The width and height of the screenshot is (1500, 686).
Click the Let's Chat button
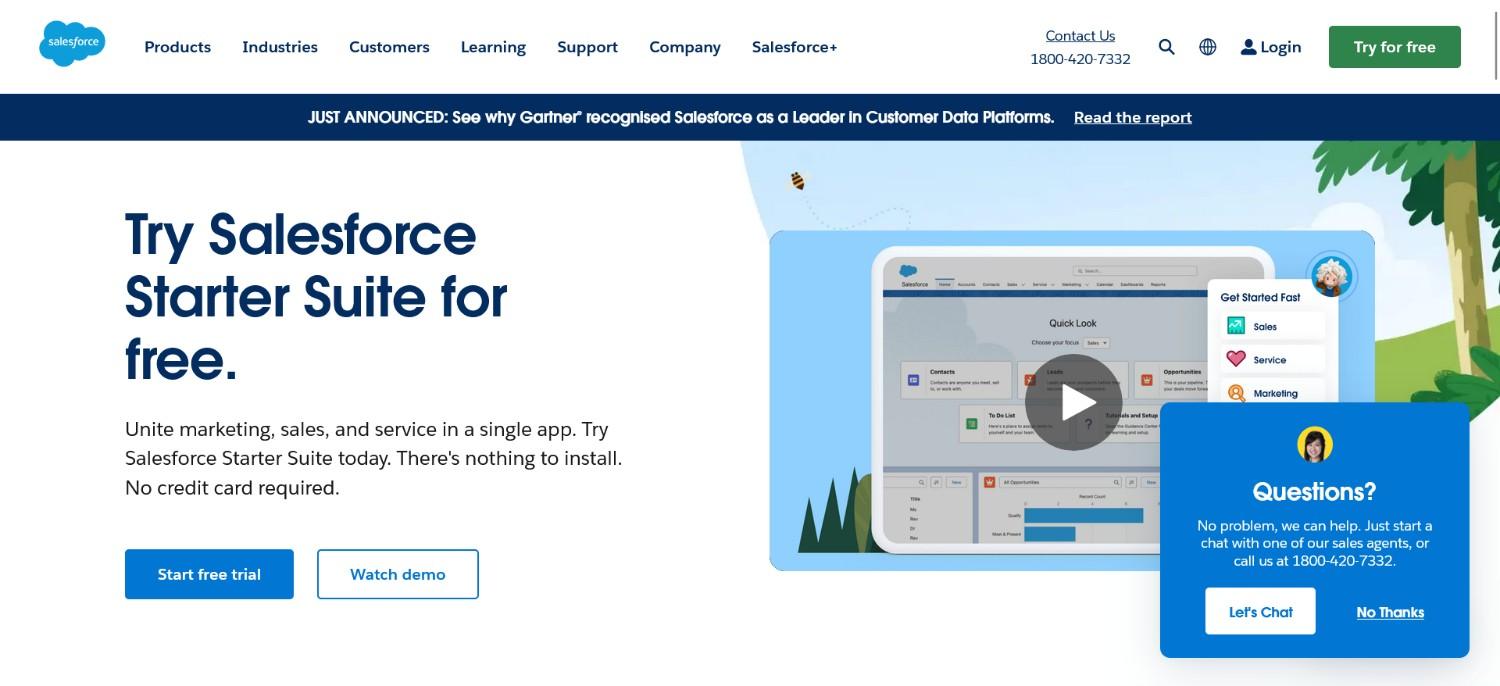point(1260,611)
